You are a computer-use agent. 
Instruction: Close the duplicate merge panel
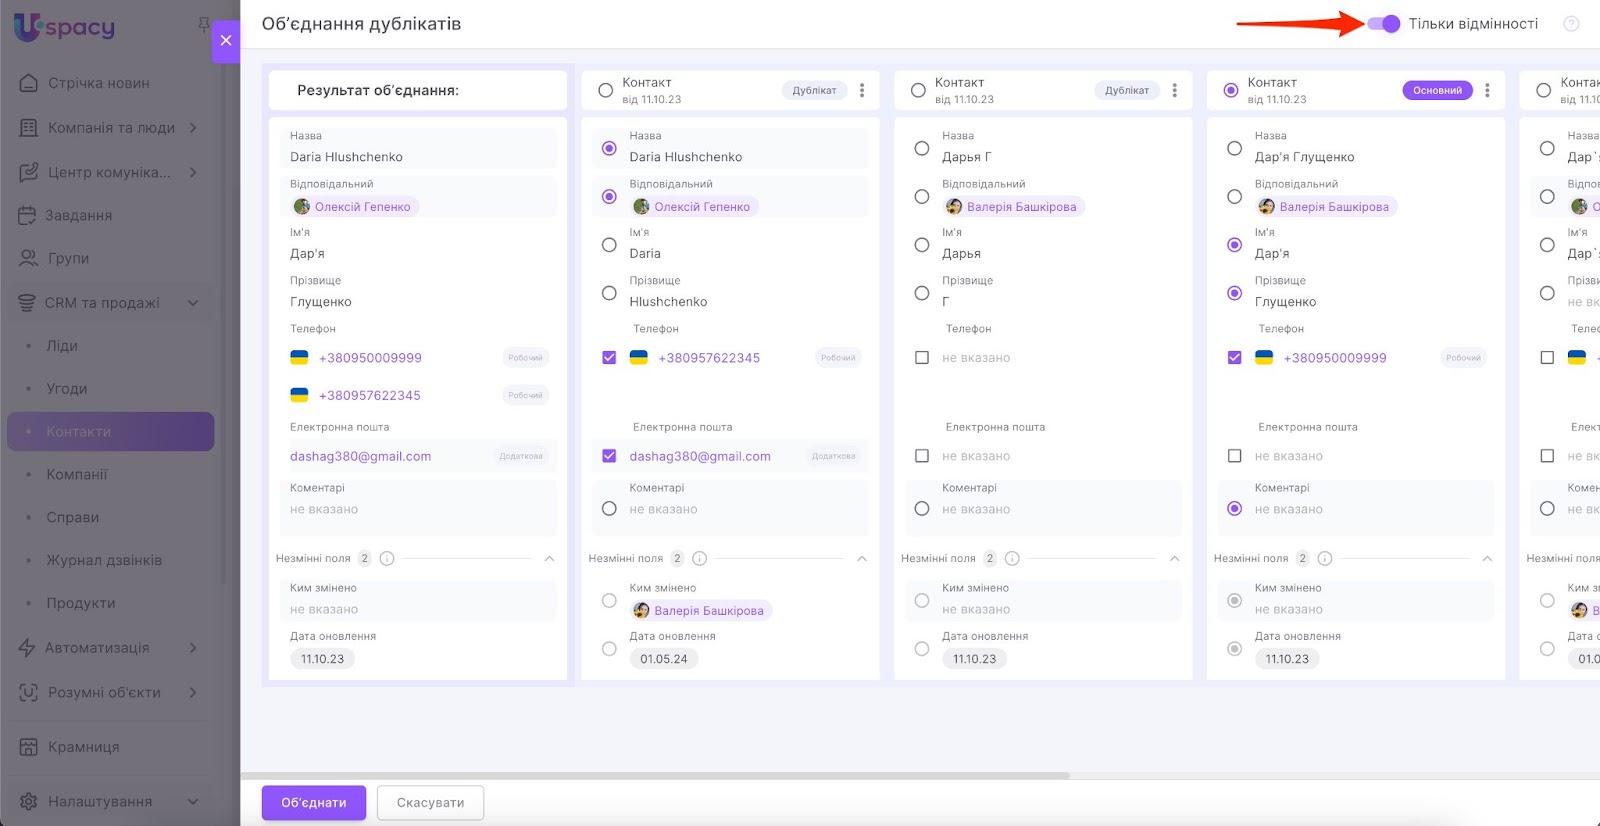pyautogui.click(x=226, y=40)
